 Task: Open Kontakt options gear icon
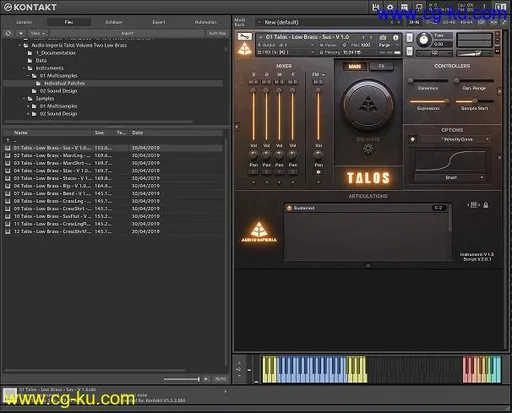[390, 7]
